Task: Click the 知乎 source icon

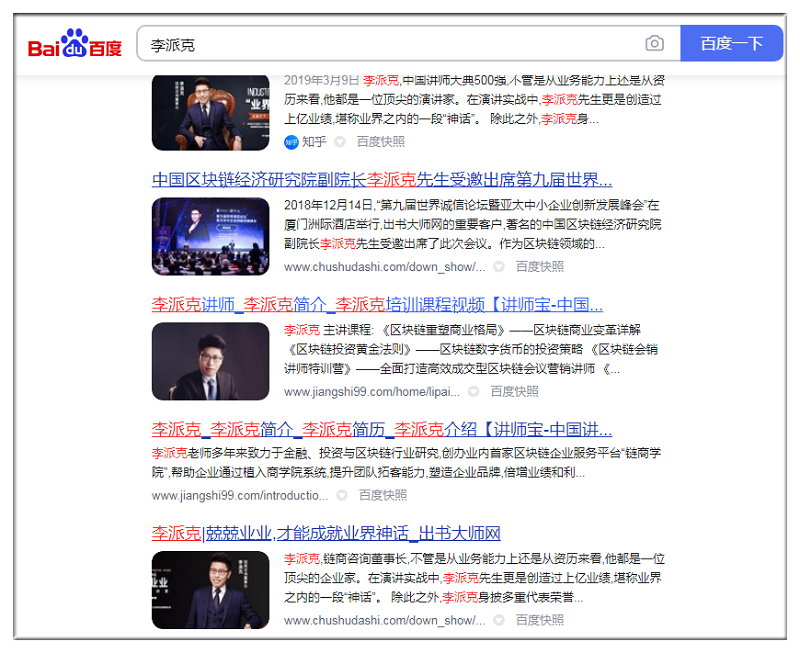Action: click(291, 142)
